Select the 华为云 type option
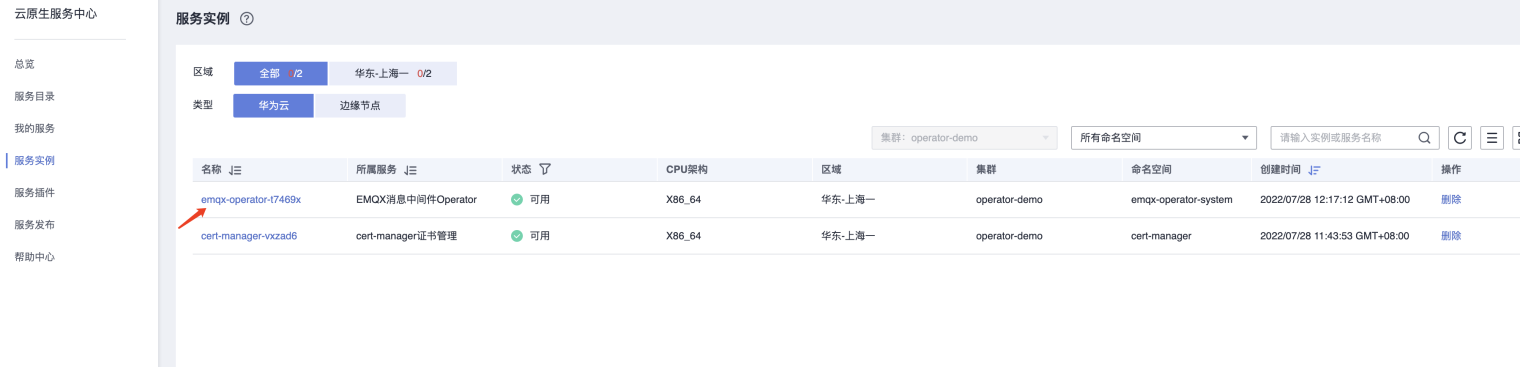This screenshot has width=1520, height=367. pos(273,105)
